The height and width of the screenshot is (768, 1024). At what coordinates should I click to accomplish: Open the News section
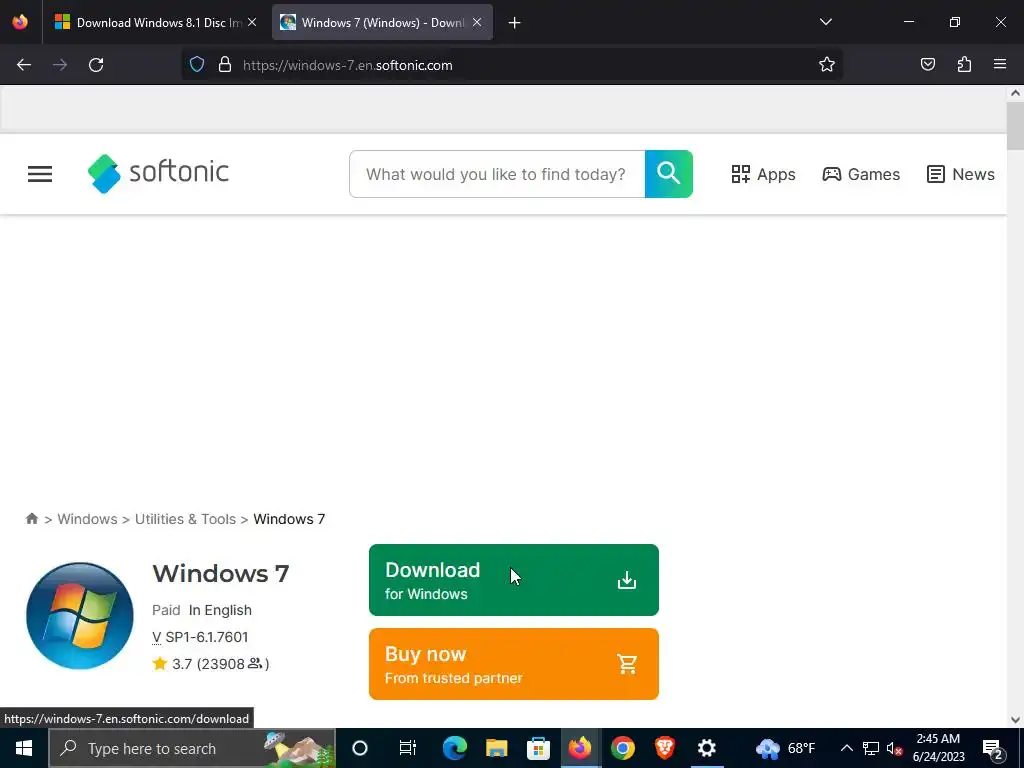coord(961,174)
